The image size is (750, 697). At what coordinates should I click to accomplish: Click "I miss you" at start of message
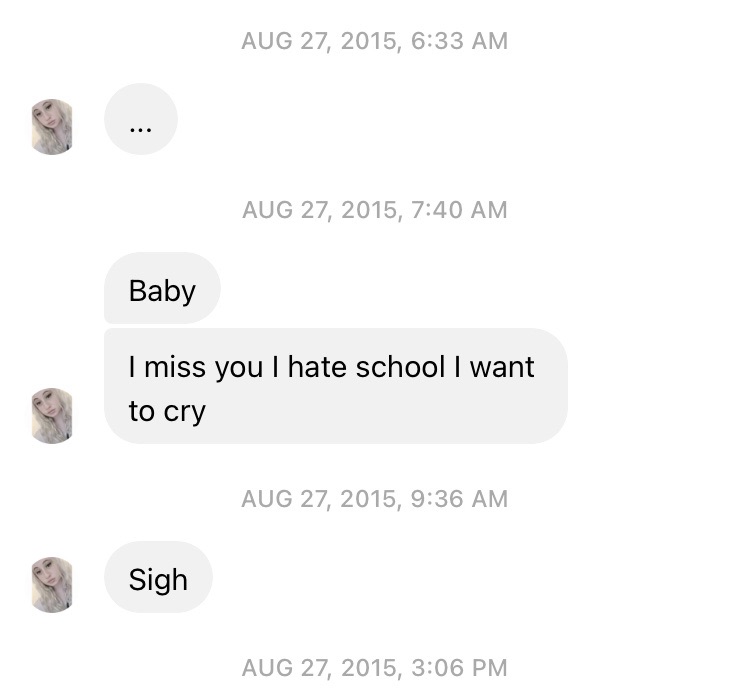click(196, 368)
